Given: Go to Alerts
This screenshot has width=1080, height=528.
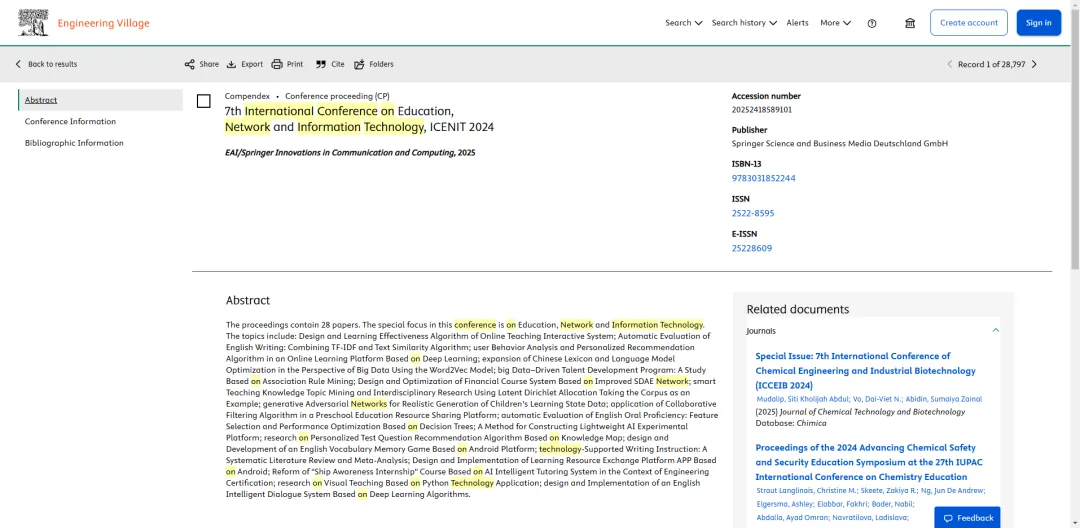Looking at the screenshot, I should click(x=798, y=23).
